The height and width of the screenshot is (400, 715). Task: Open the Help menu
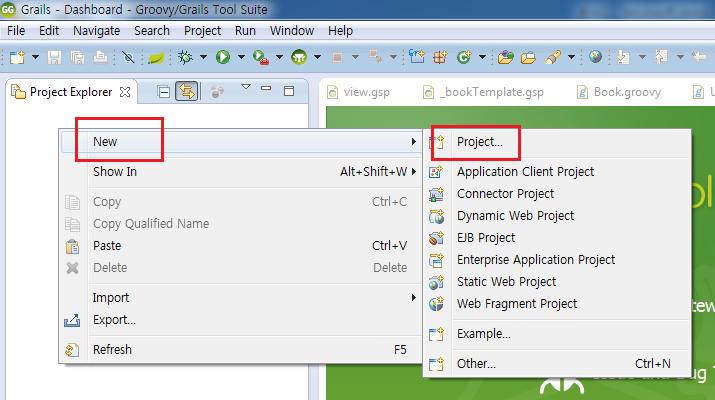pyautogui.click(x=341, y=31)
